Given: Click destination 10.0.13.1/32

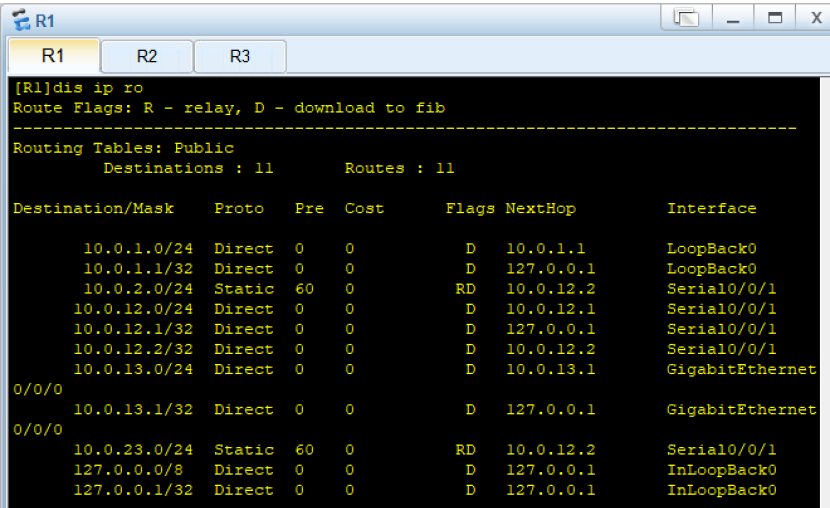Looking at the screenshot, I should (133, 410).
